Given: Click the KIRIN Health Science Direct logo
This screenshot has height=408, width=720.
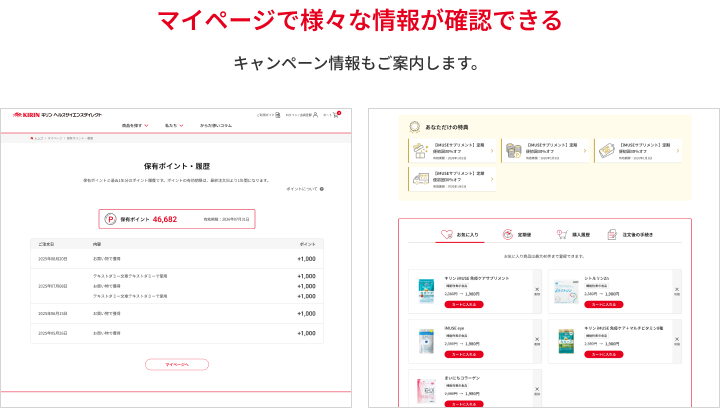Looking at the screenshot, I should pyautogui.click(x=57, y=115).
